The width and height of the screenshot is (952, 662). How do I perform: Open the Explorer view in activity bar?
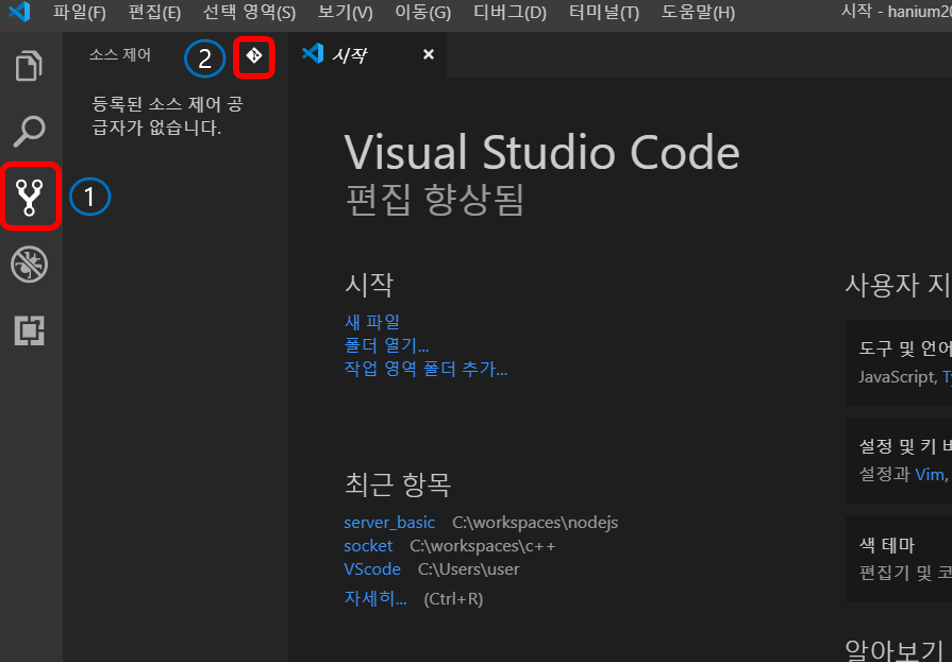click(x=29, y=65)
